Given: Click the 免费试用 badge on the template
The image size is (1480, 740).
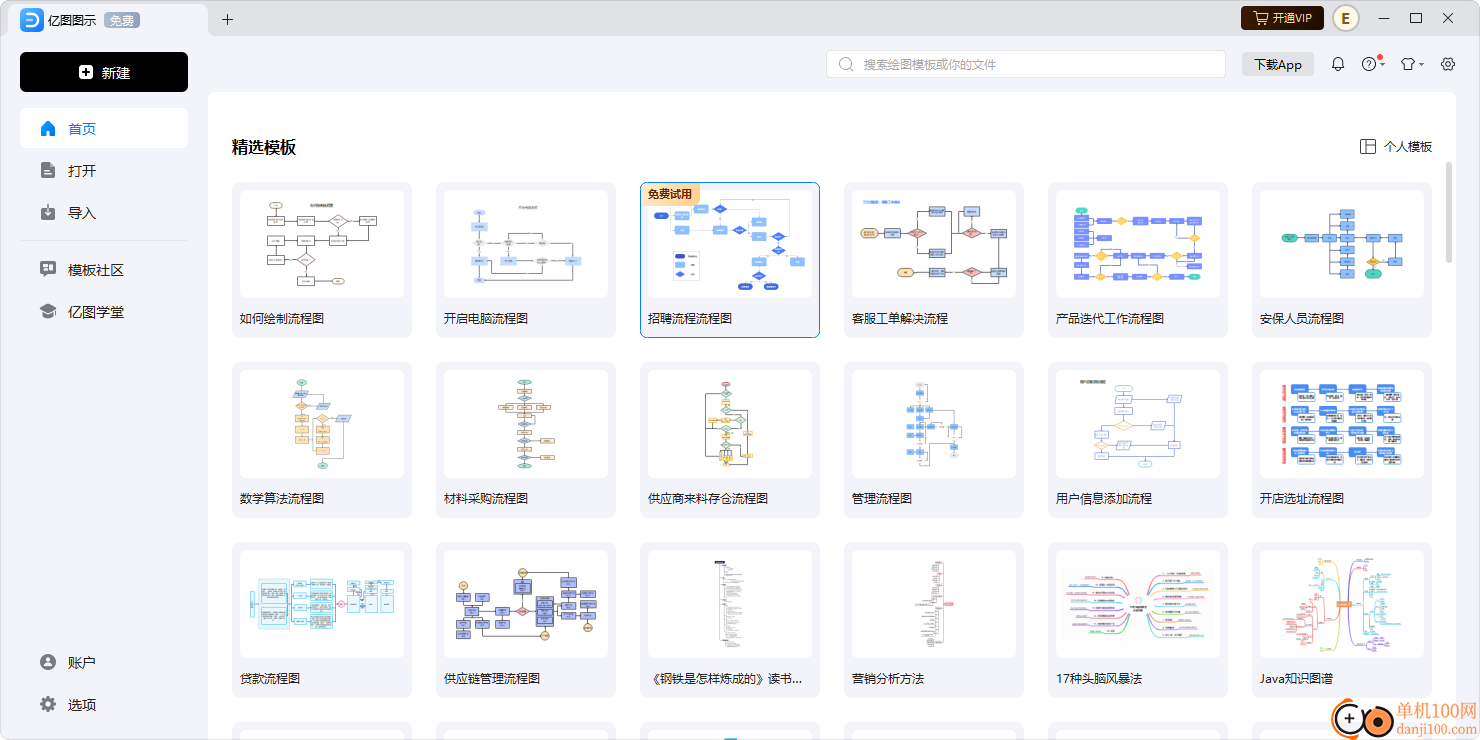Looking at the screenshot, I should [x=670, y=194].
